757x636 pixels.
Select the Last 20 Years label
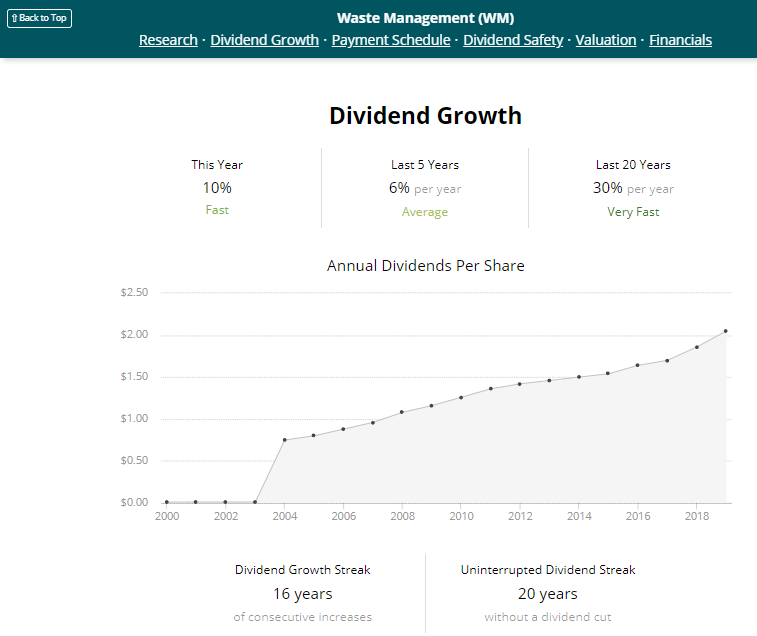tap(633, 165)
